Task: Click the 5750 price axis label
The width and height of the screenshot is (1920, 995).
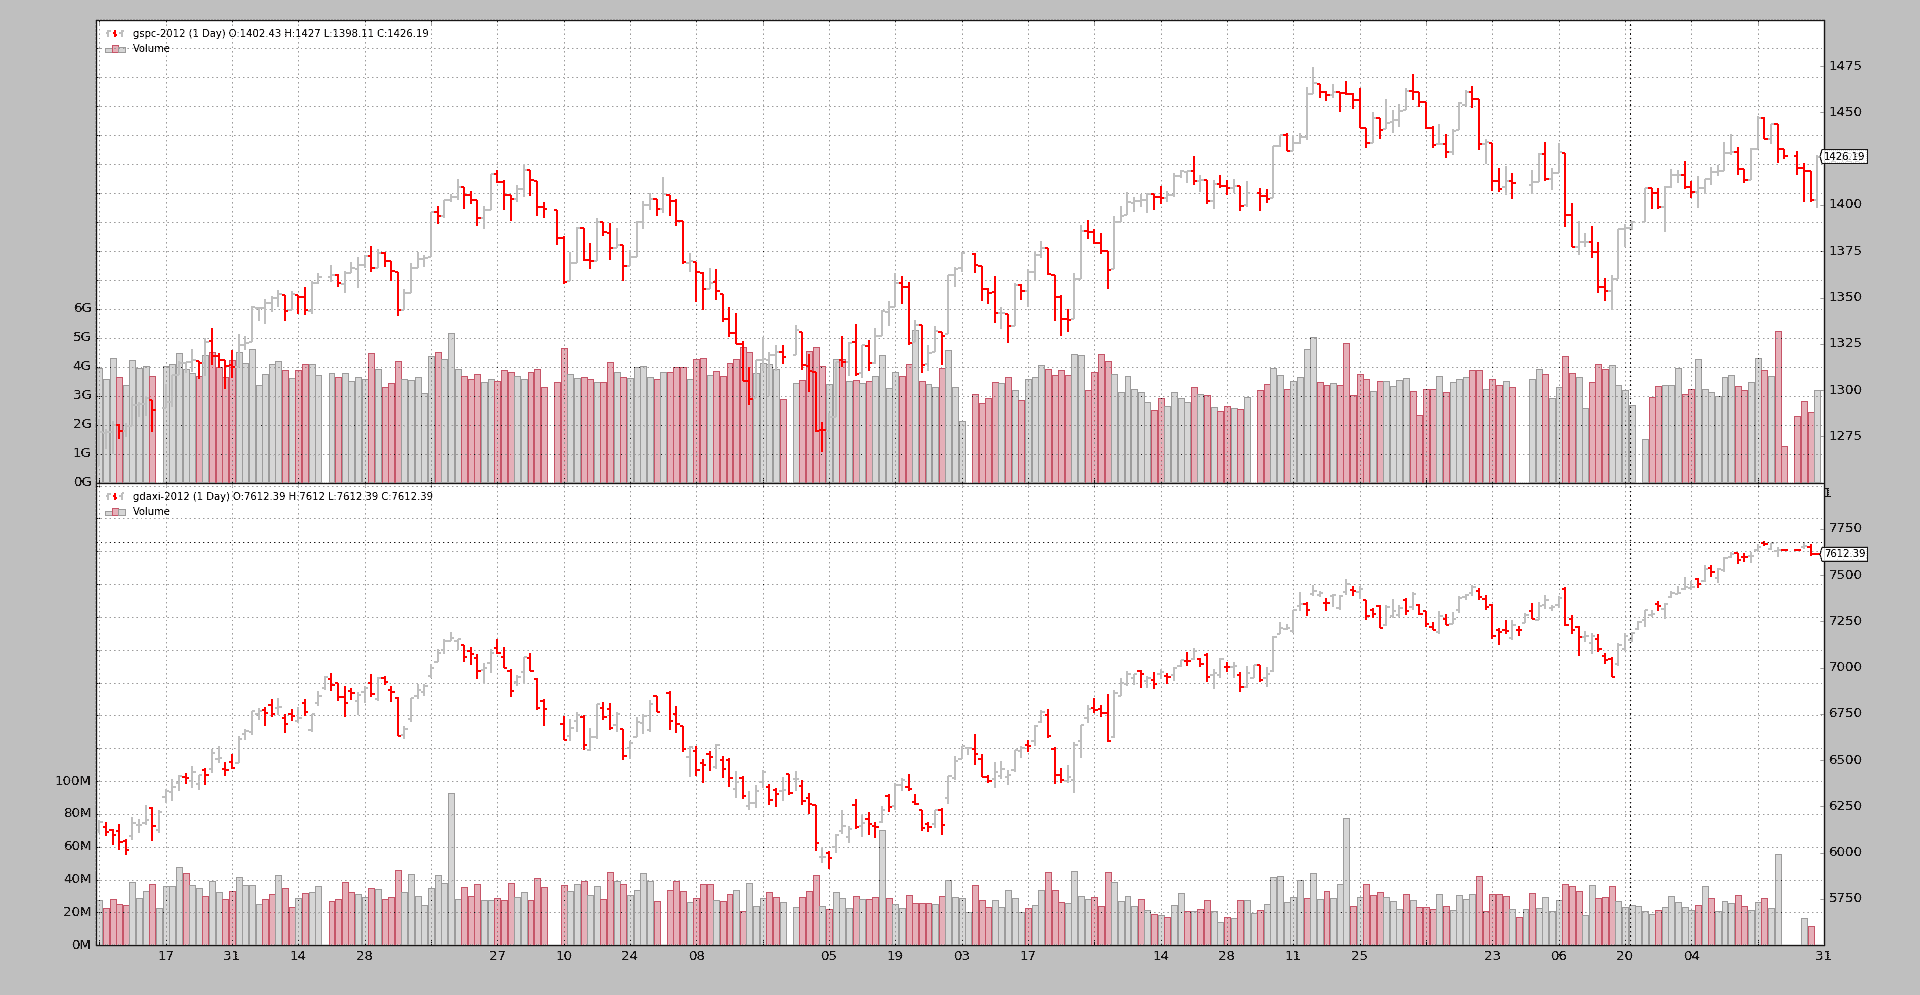Action: pos(1845,898)
